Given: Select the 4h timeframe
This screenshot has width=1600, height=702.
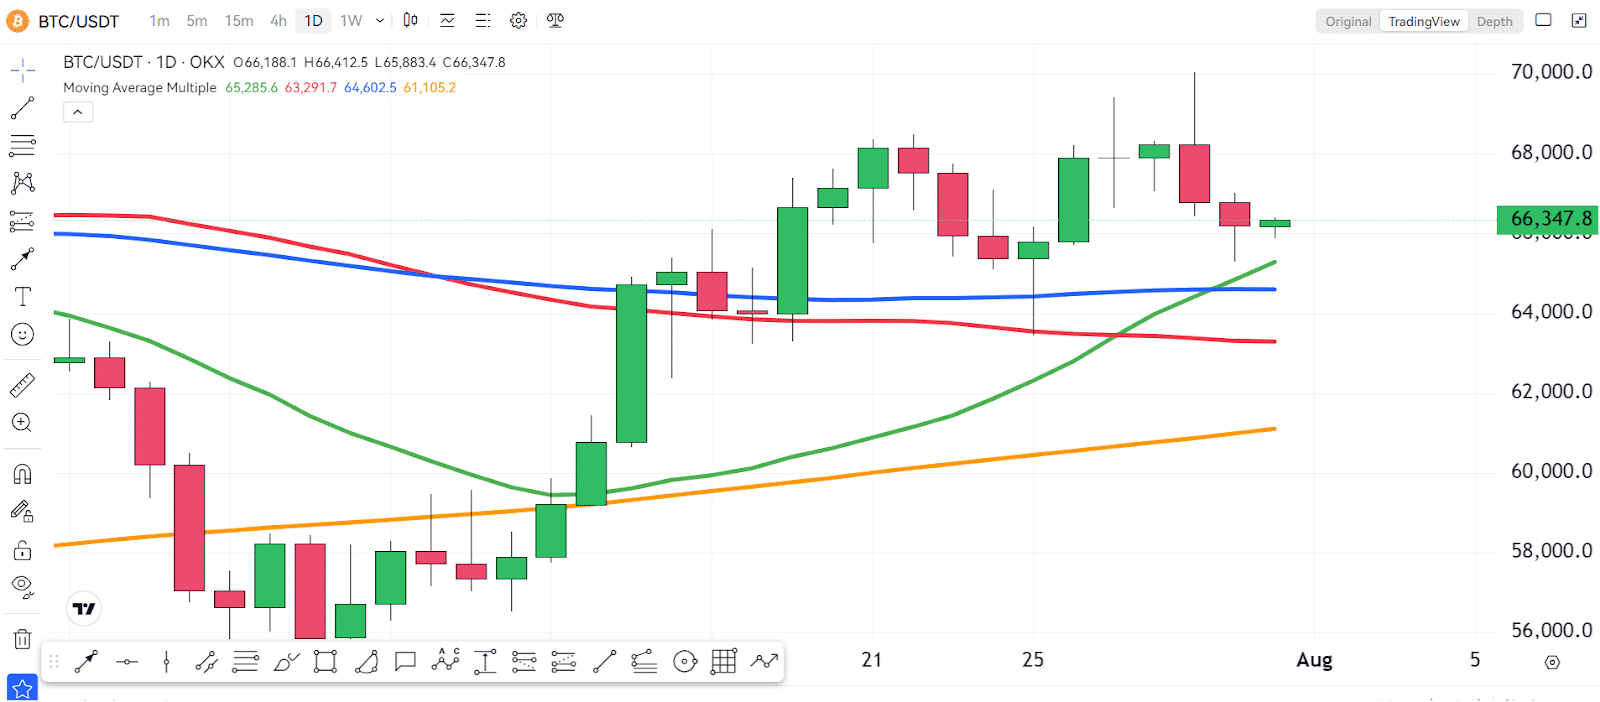Looking at the screenshot, I should click(278, 21).
